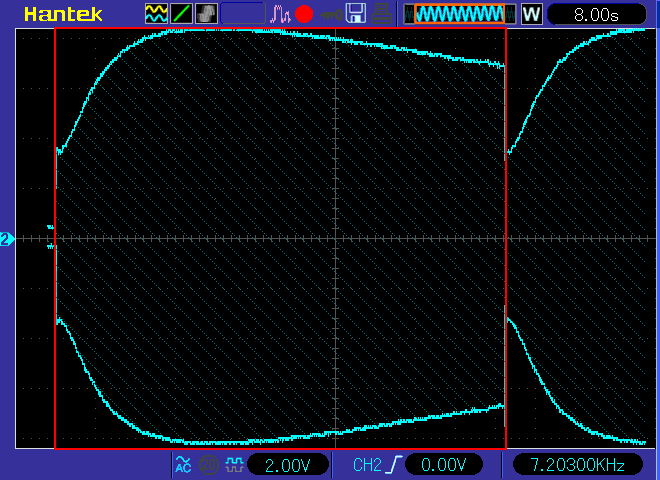Click the key lock icon
This screenshot has height=480, width=660.
click(x=331, y=15)
